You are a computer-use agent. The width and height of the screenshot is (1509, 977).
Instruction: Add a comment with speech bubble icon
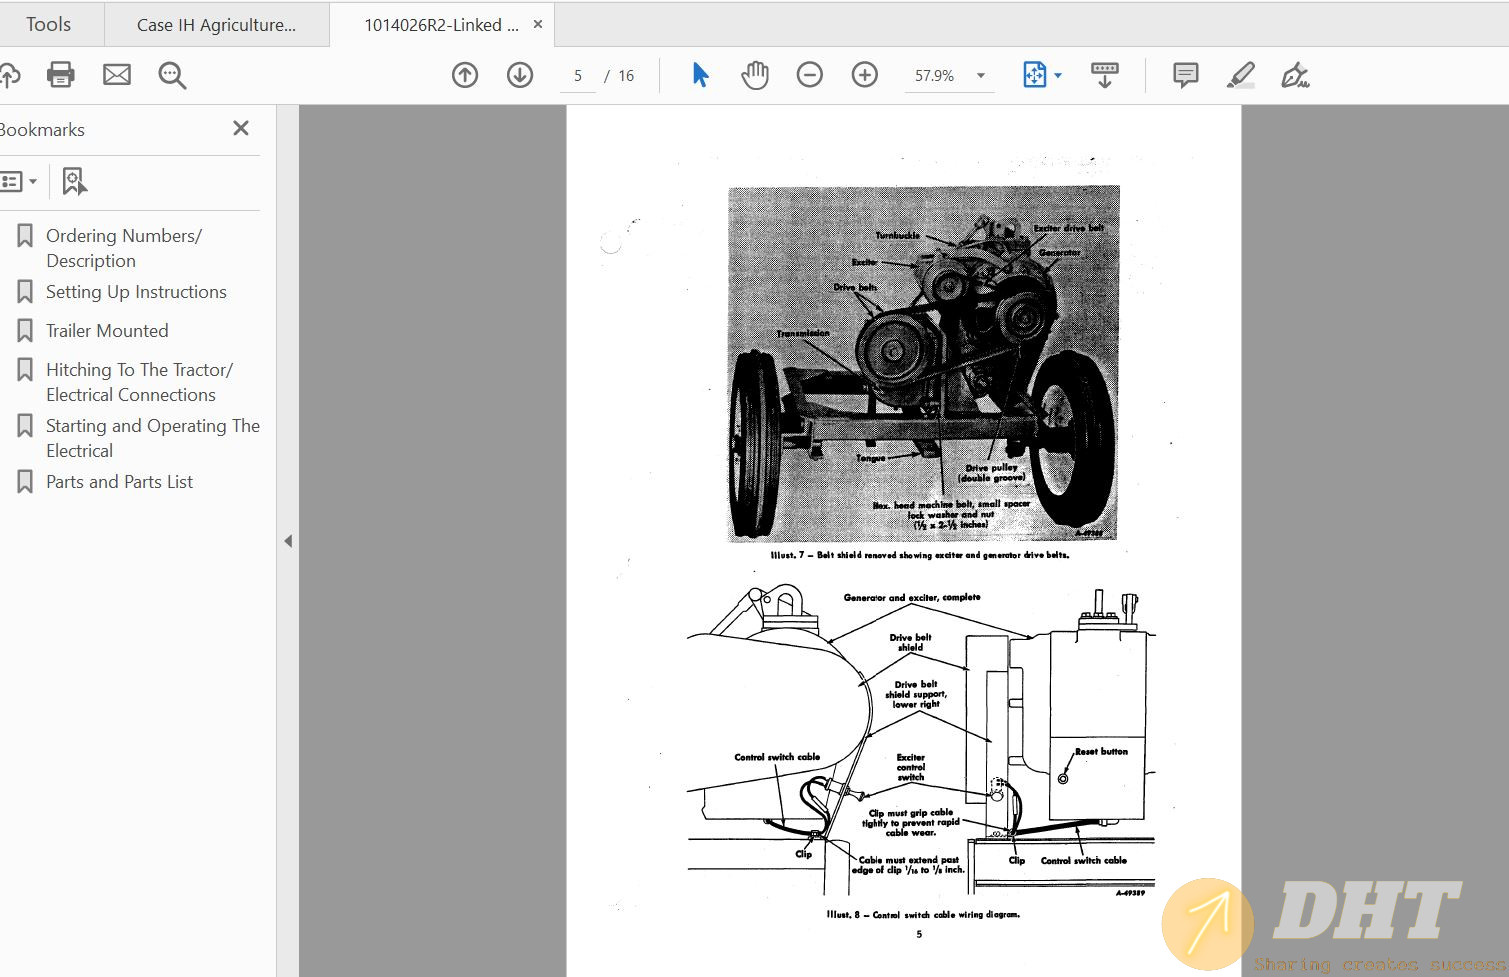[1186, 75]
